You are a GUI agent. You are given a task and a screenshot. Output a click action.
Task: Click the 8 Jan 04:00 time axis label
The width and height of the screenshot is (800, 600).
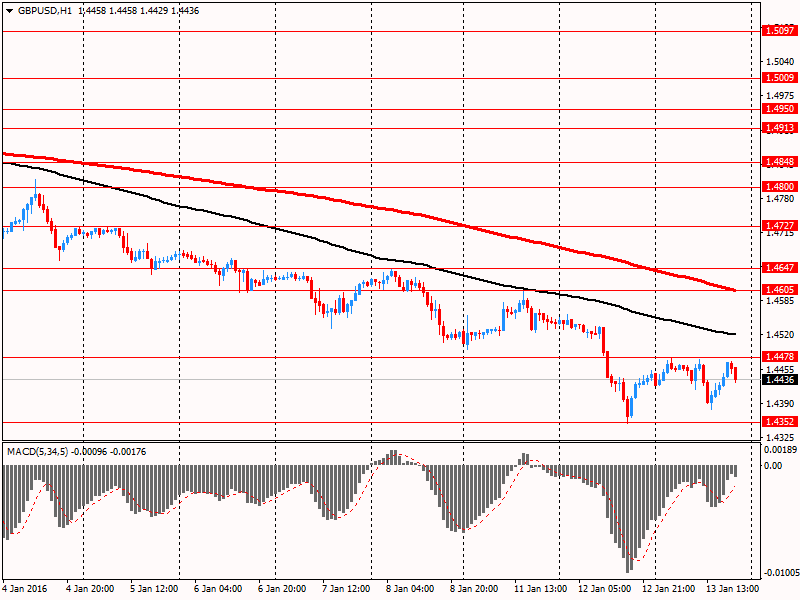(x=410, y=589)
